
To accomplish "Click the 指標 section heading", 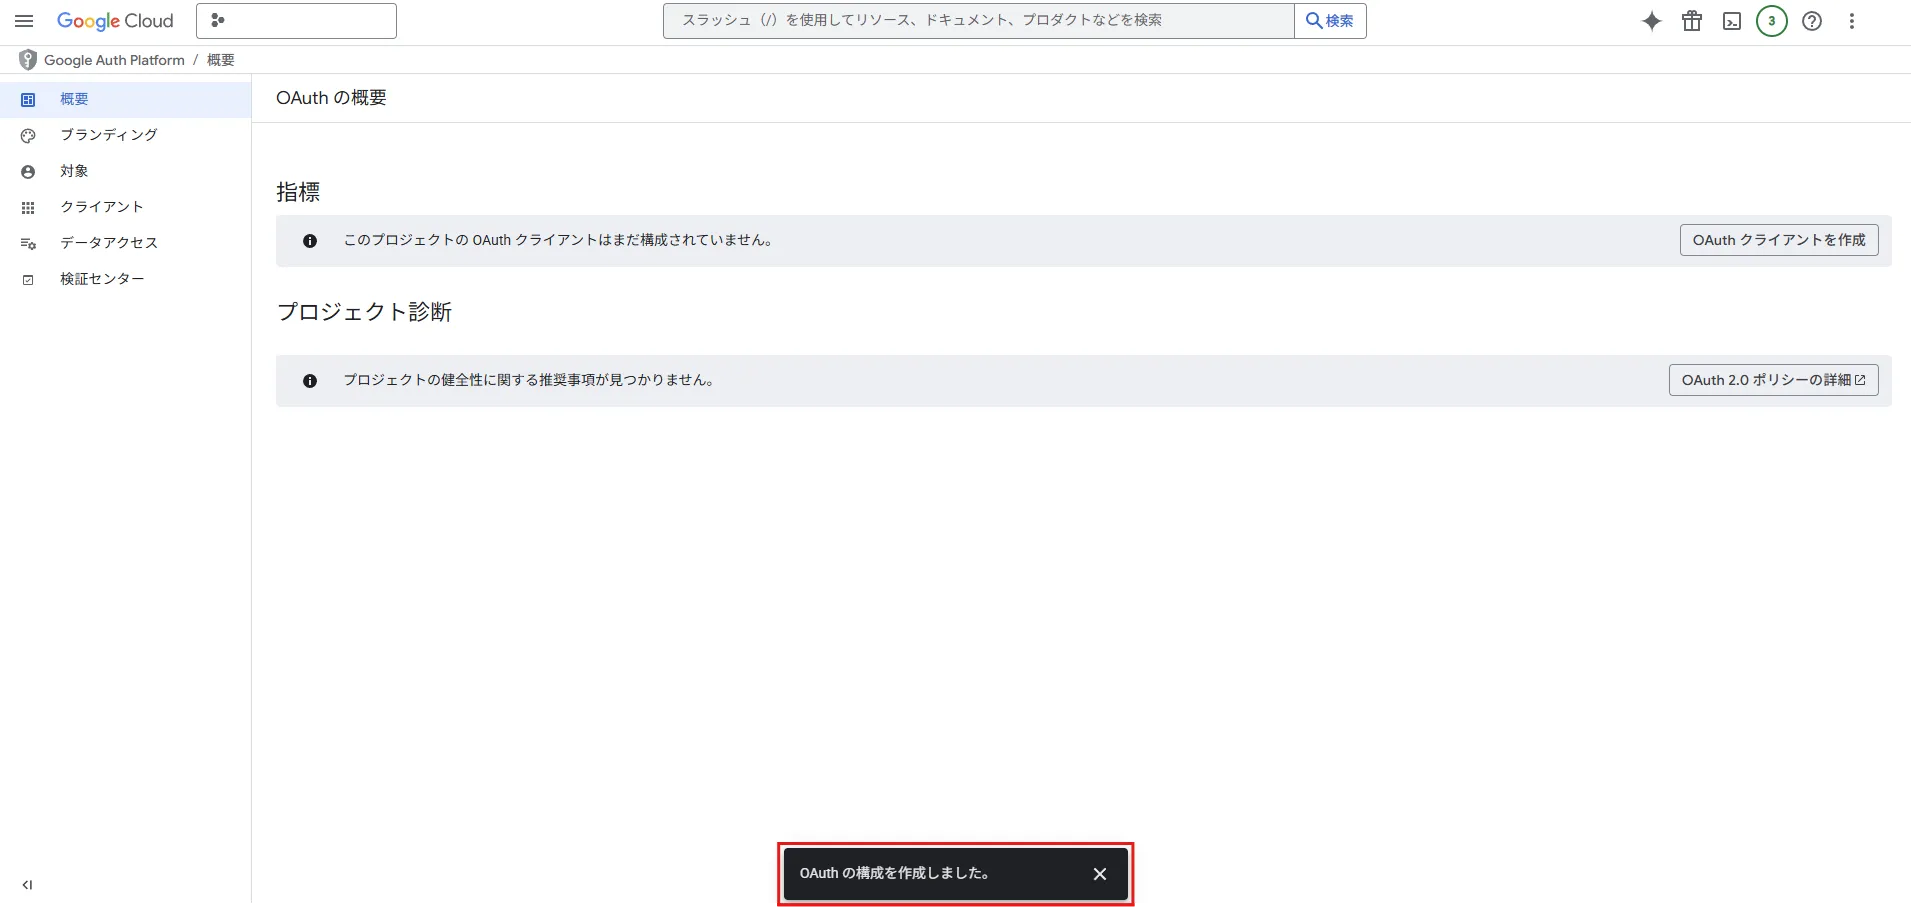I will point(298,192).
